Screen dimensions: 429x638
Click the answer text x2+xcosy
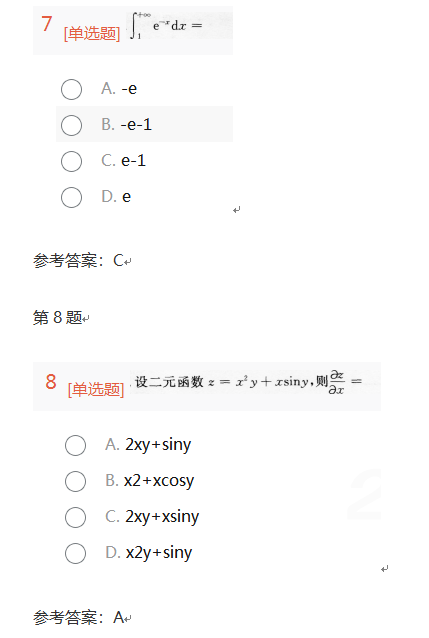click(x=159, y=481)
